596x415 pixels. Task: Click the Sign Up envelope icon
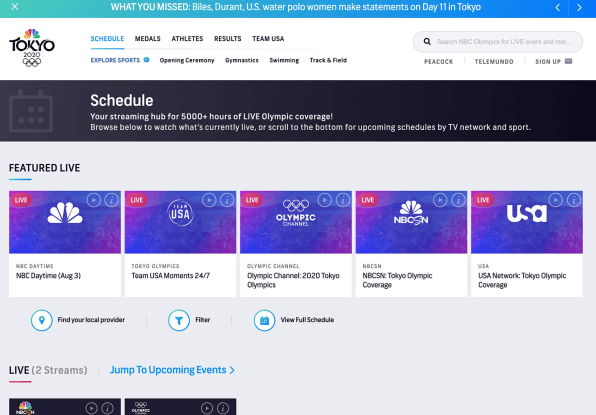tap(568, 61)
